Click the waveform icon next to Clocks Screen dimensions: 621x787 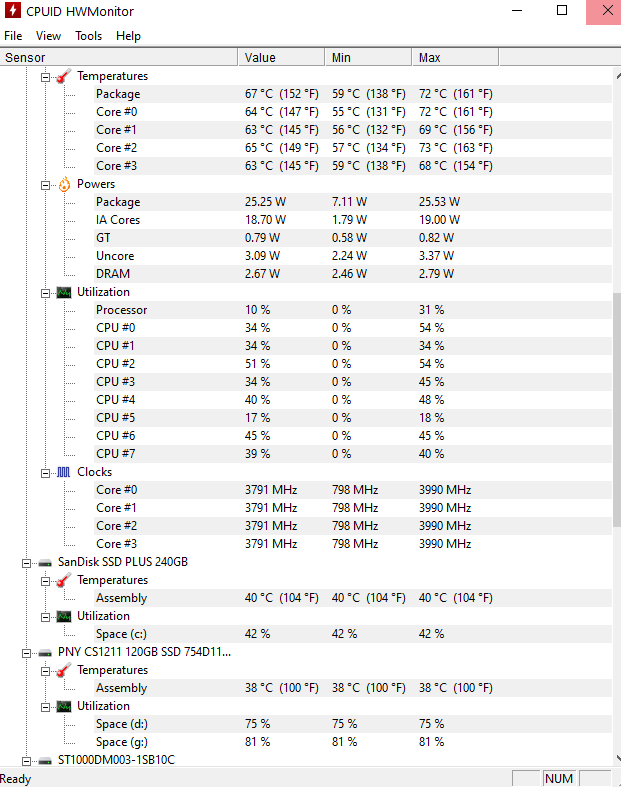[x=63, y=472]
